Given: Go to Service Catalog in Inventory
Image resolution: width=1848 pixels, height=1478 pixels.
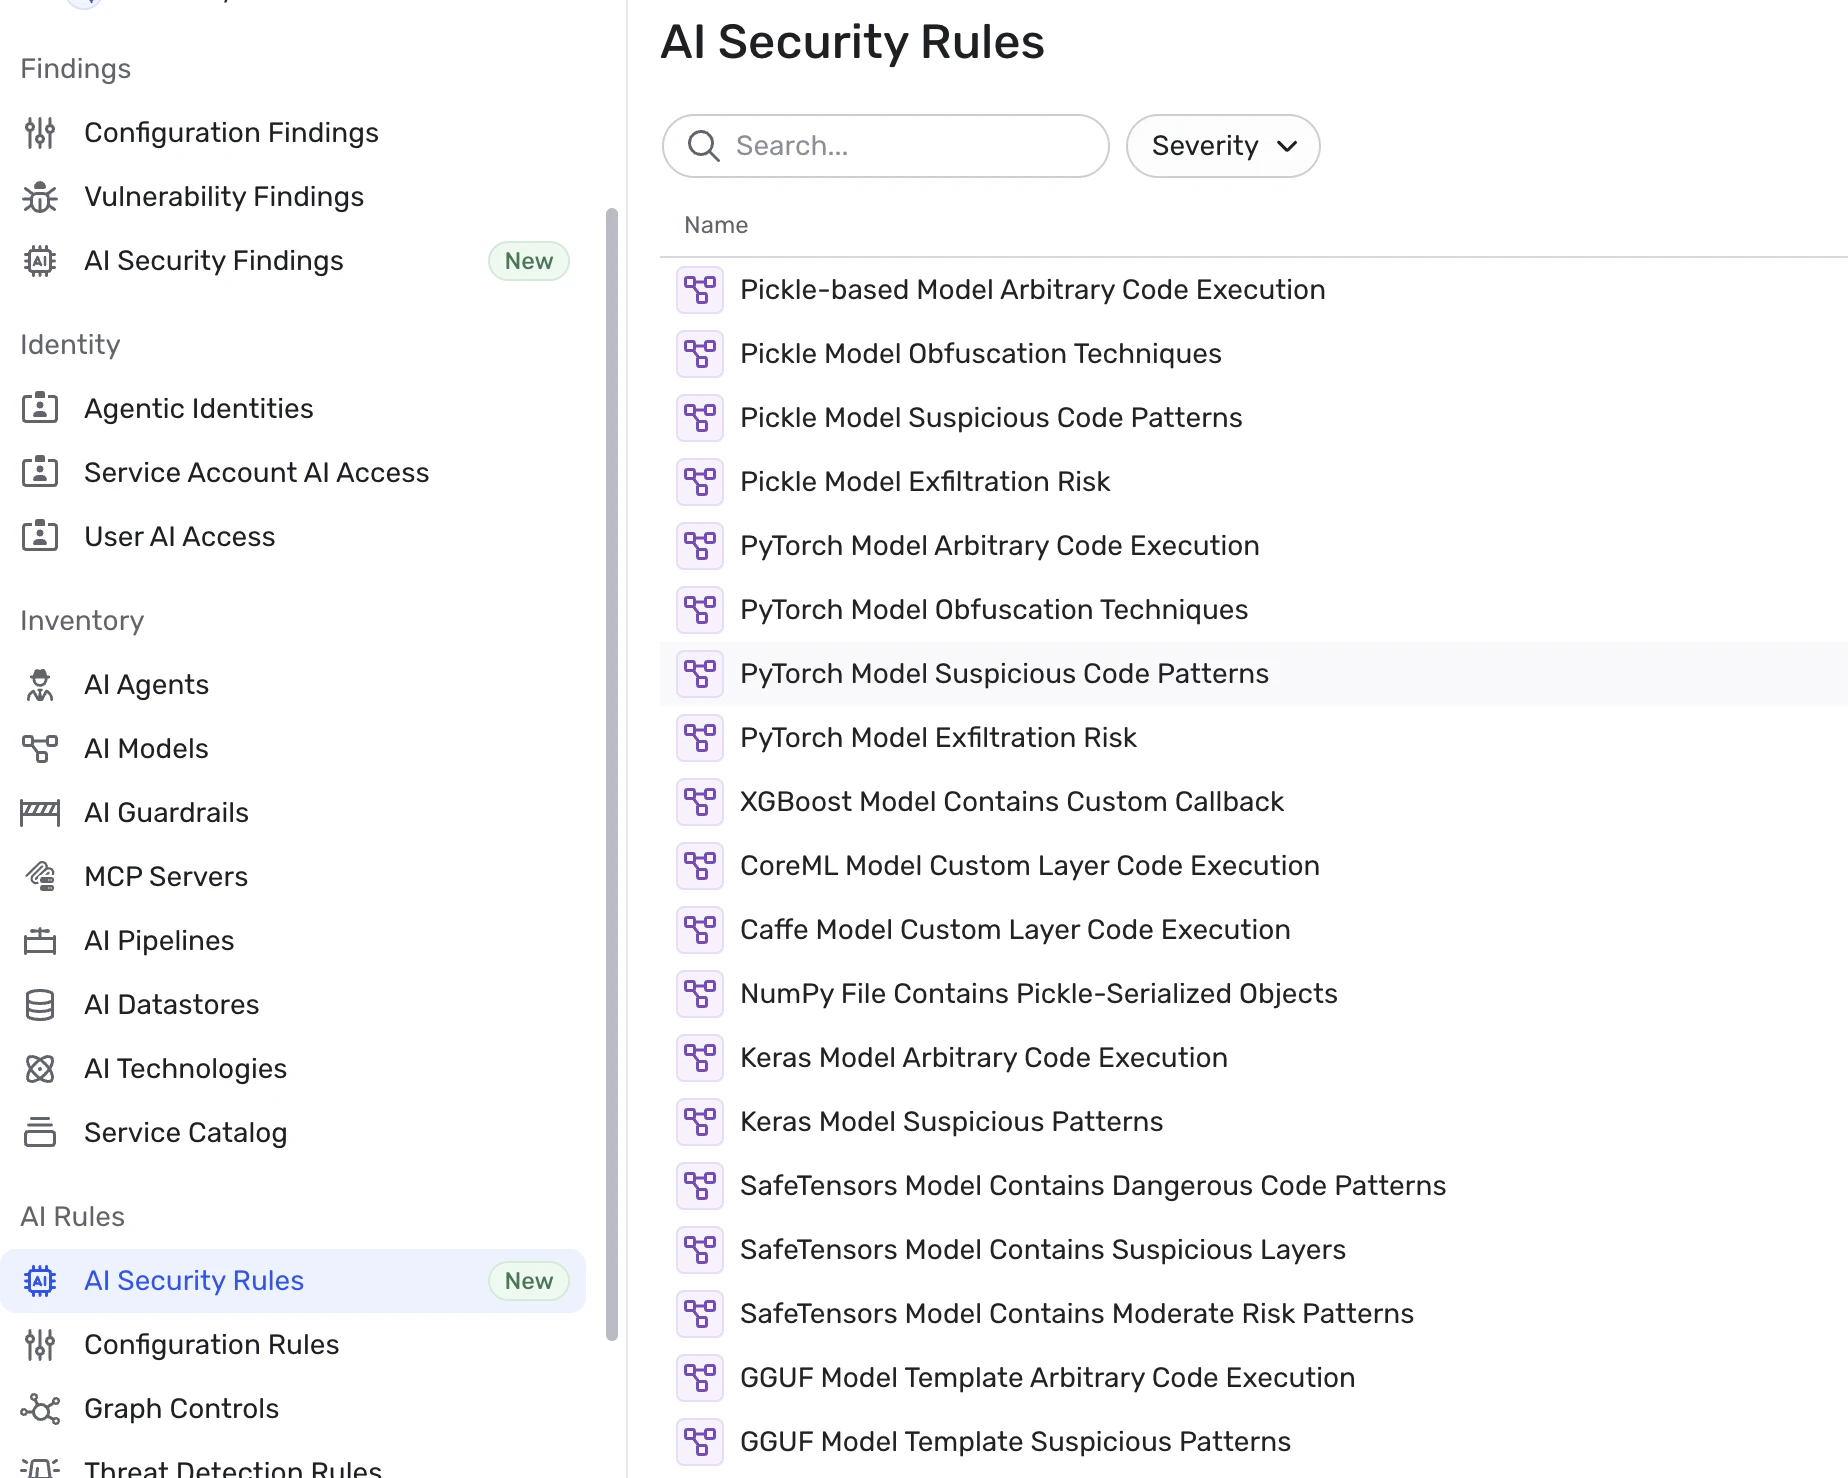Looking at the screenshot, I should tap(186, 1133).
